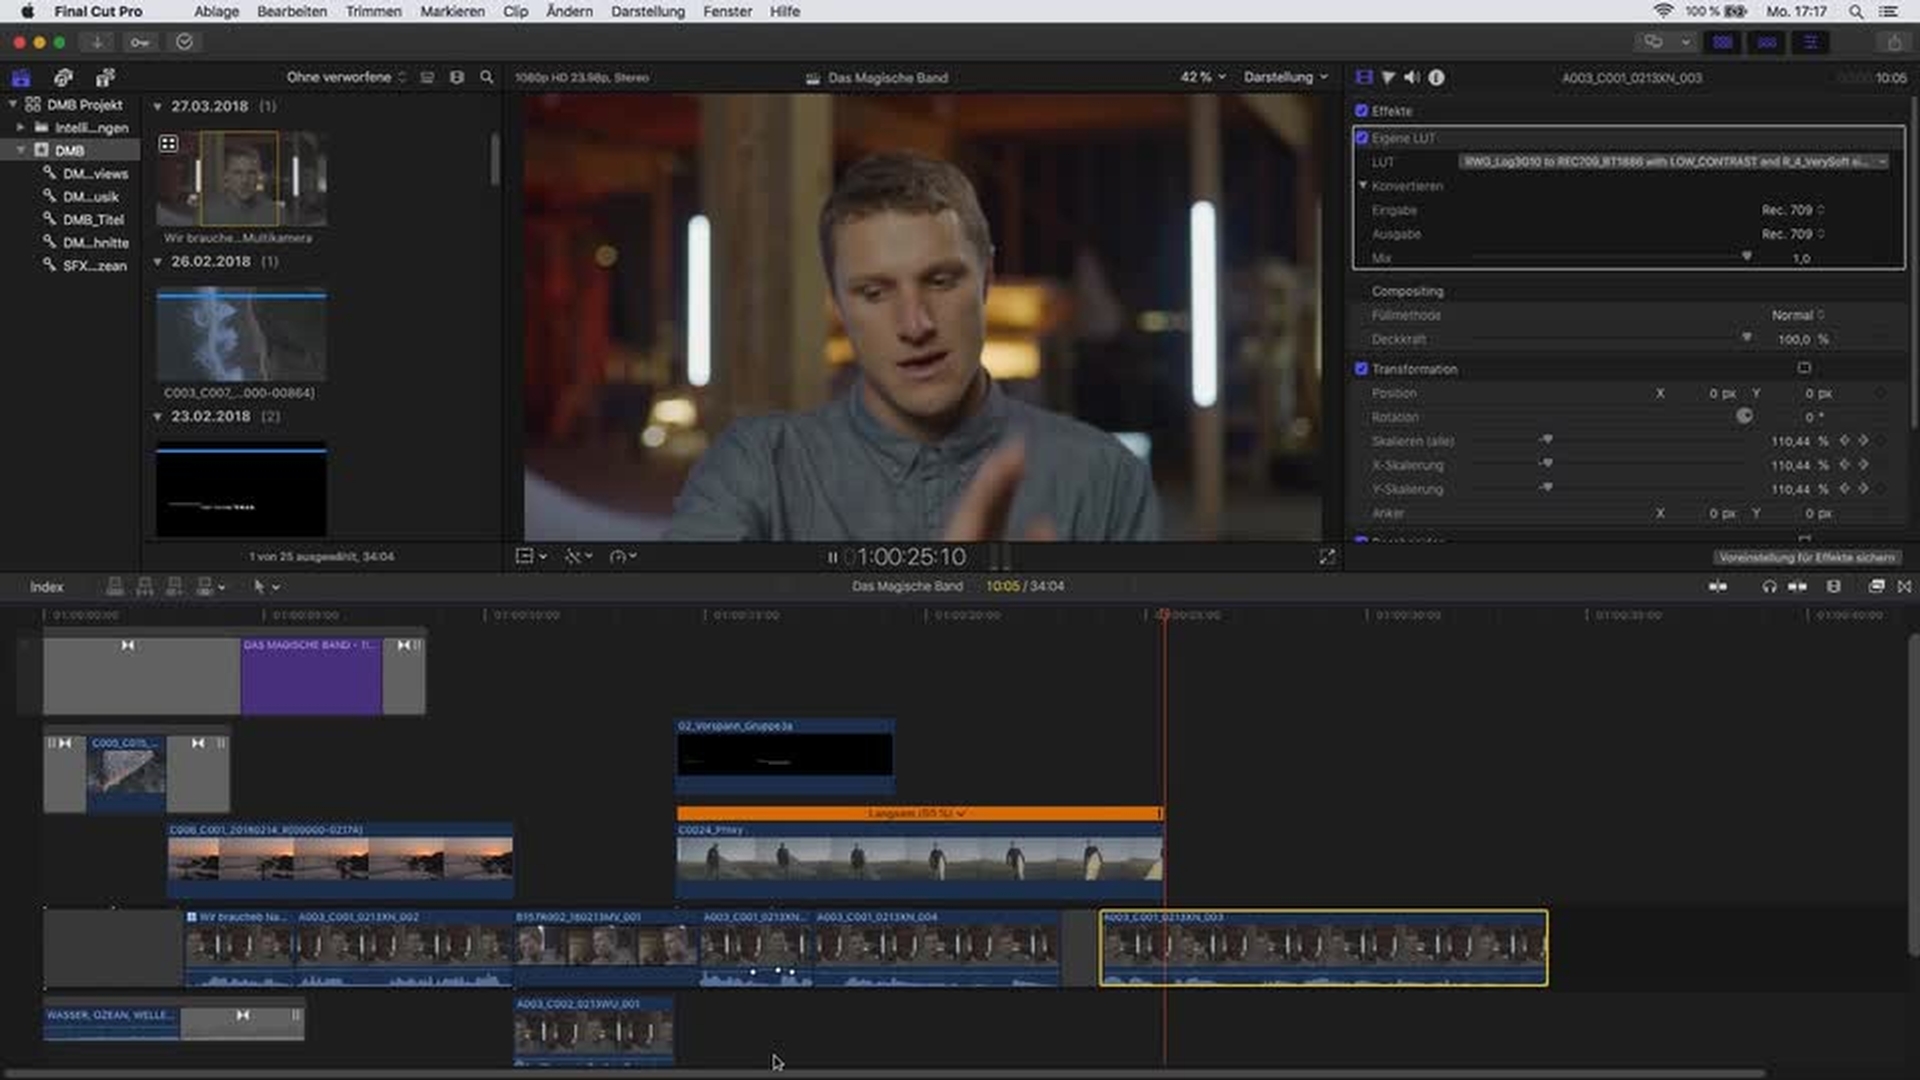
Task: Open the color inspector triangle icon
Action: coord(1388,77)
